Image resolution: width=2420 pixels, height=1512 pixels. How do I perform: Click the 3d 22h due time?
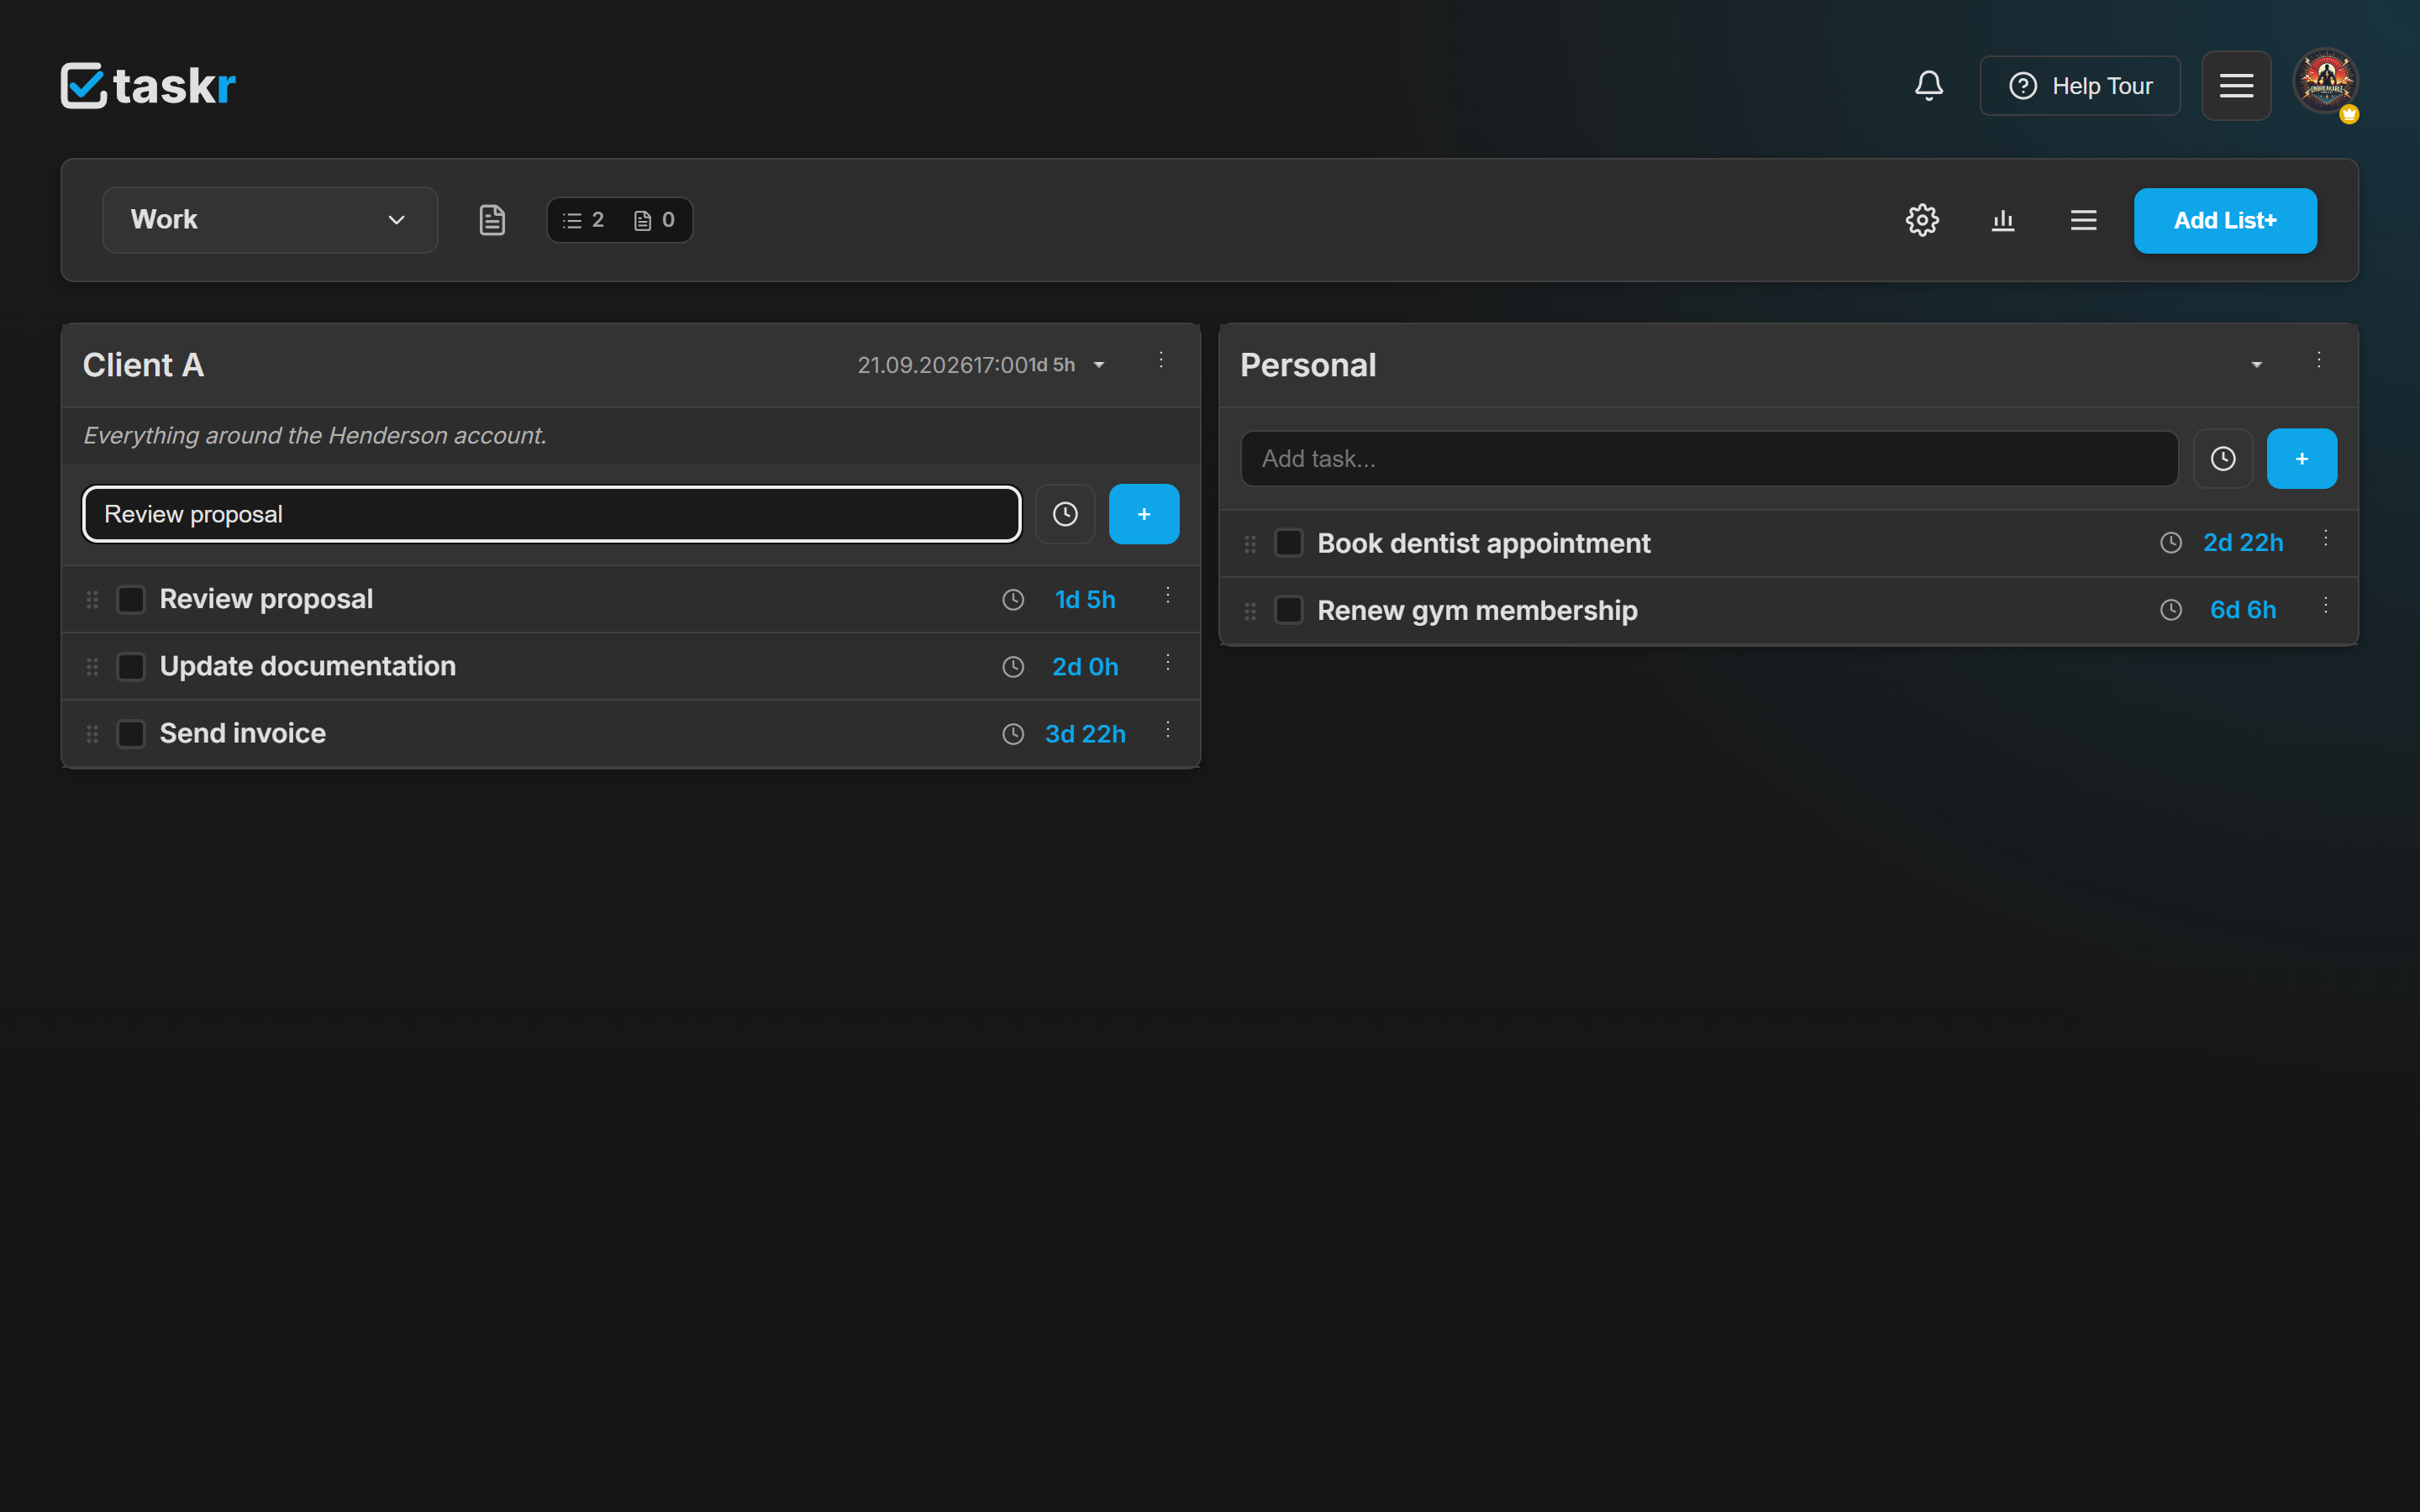pyautogui.click(x=1085, y=734)
